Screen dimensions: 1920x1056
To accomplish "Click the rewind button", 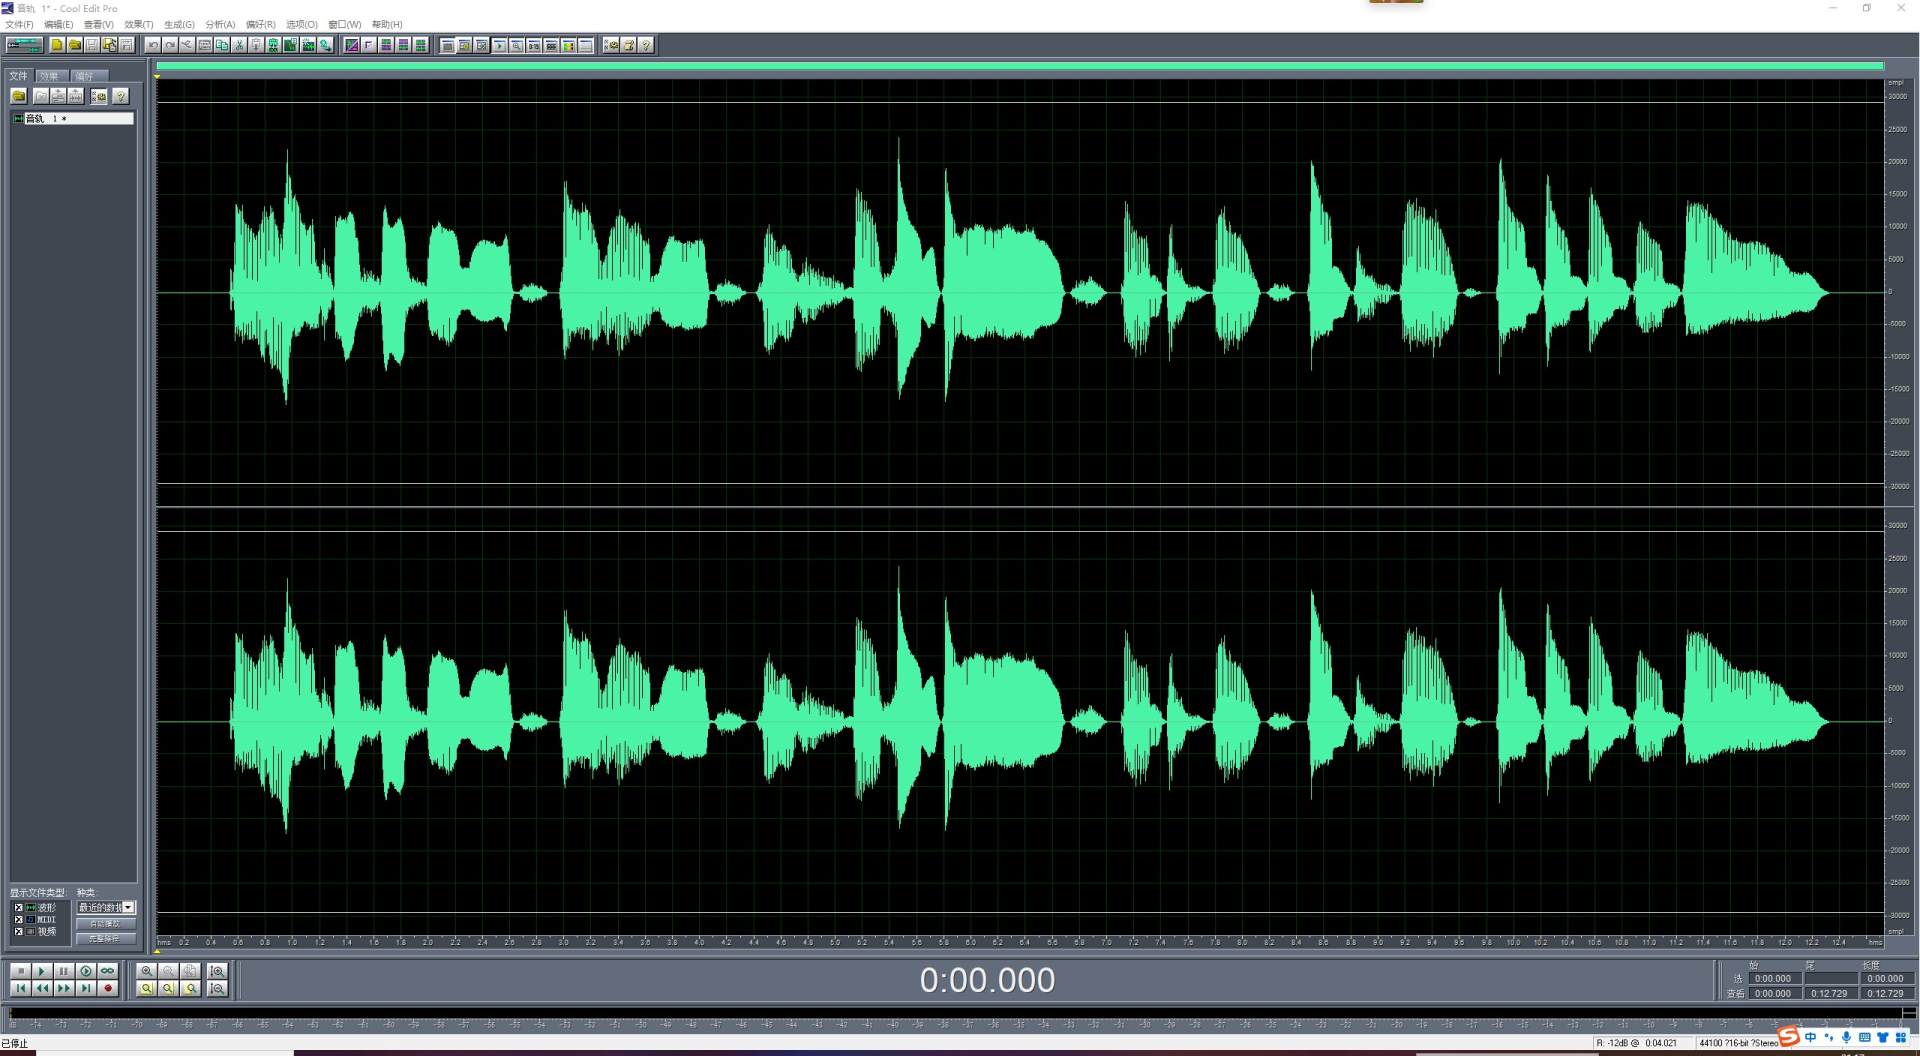I will click(42, 988).
